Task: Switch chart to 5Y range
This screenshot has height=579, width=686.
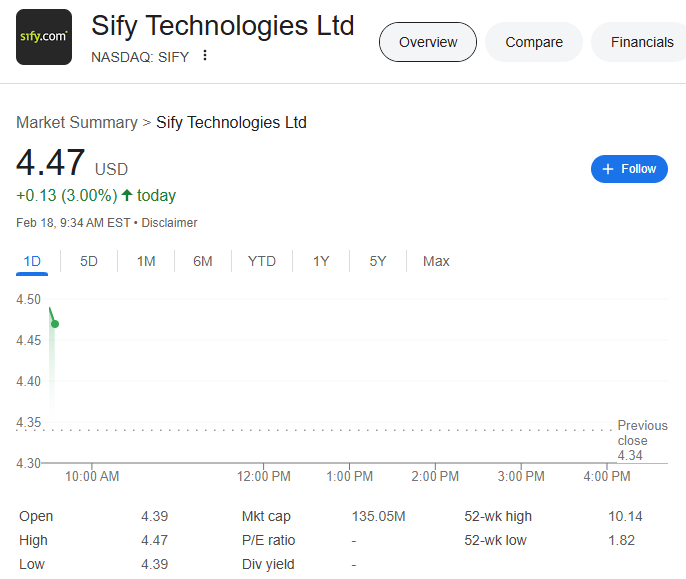Action: coord(378,261)
